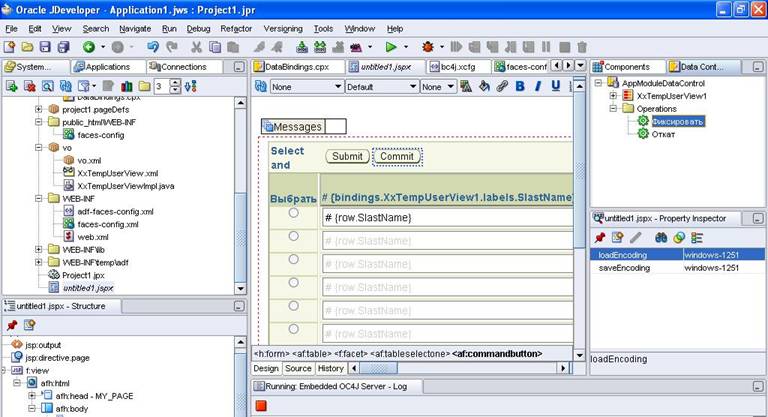768x417 pixels.
Task: Click the Save toolbar icon
Action: click(x=45, y=47)
